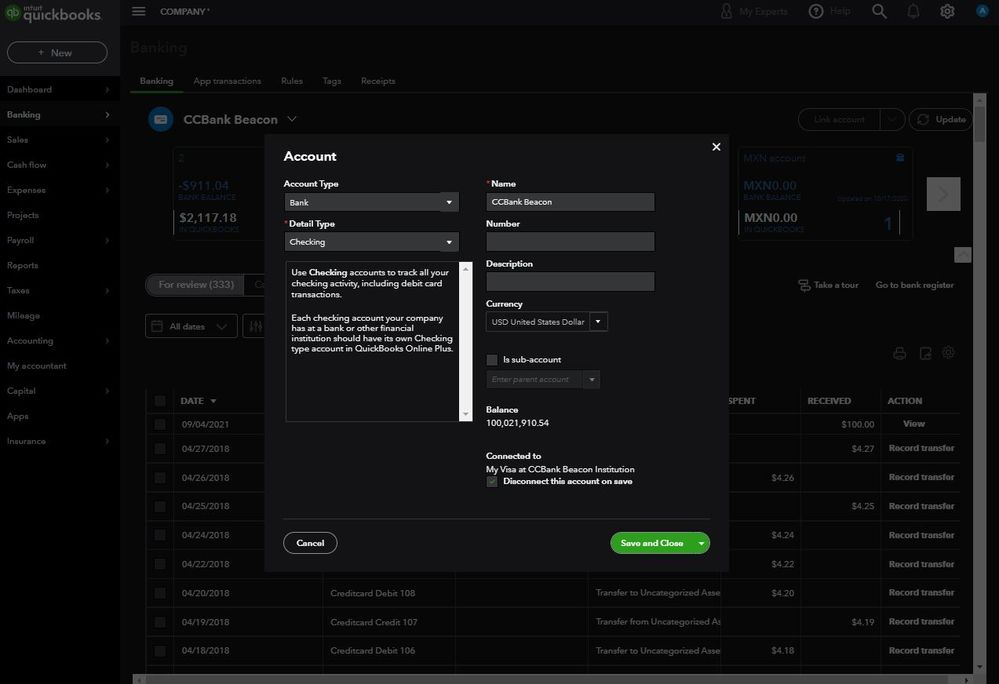Click the page vertical scrollbar
This screenshot has height=684, width=999.
980,383
